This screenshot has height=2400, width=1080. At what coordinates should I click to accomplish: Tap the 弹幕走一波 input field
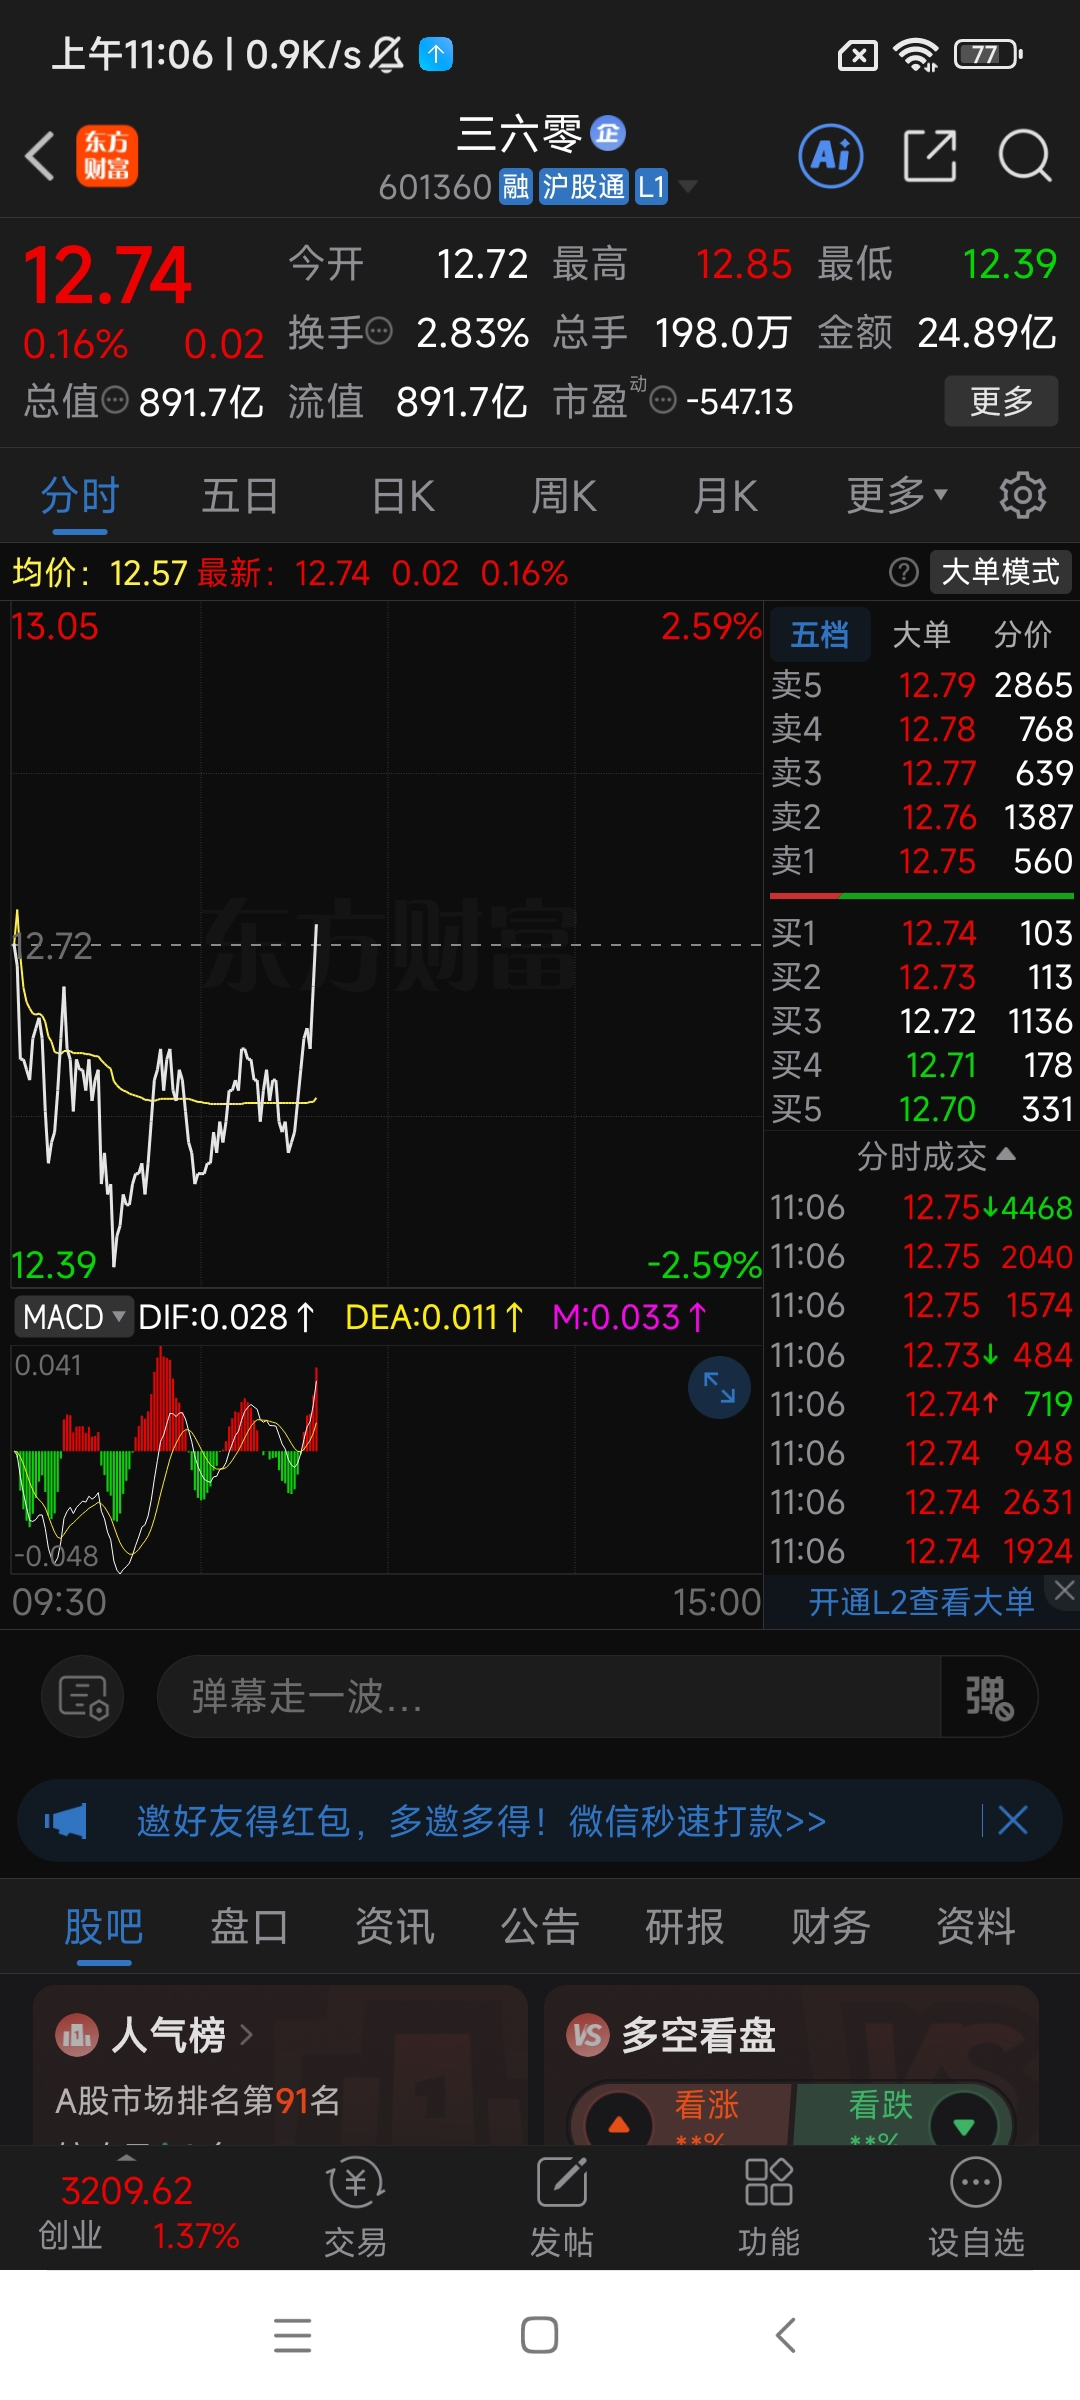click(548, 1696)
